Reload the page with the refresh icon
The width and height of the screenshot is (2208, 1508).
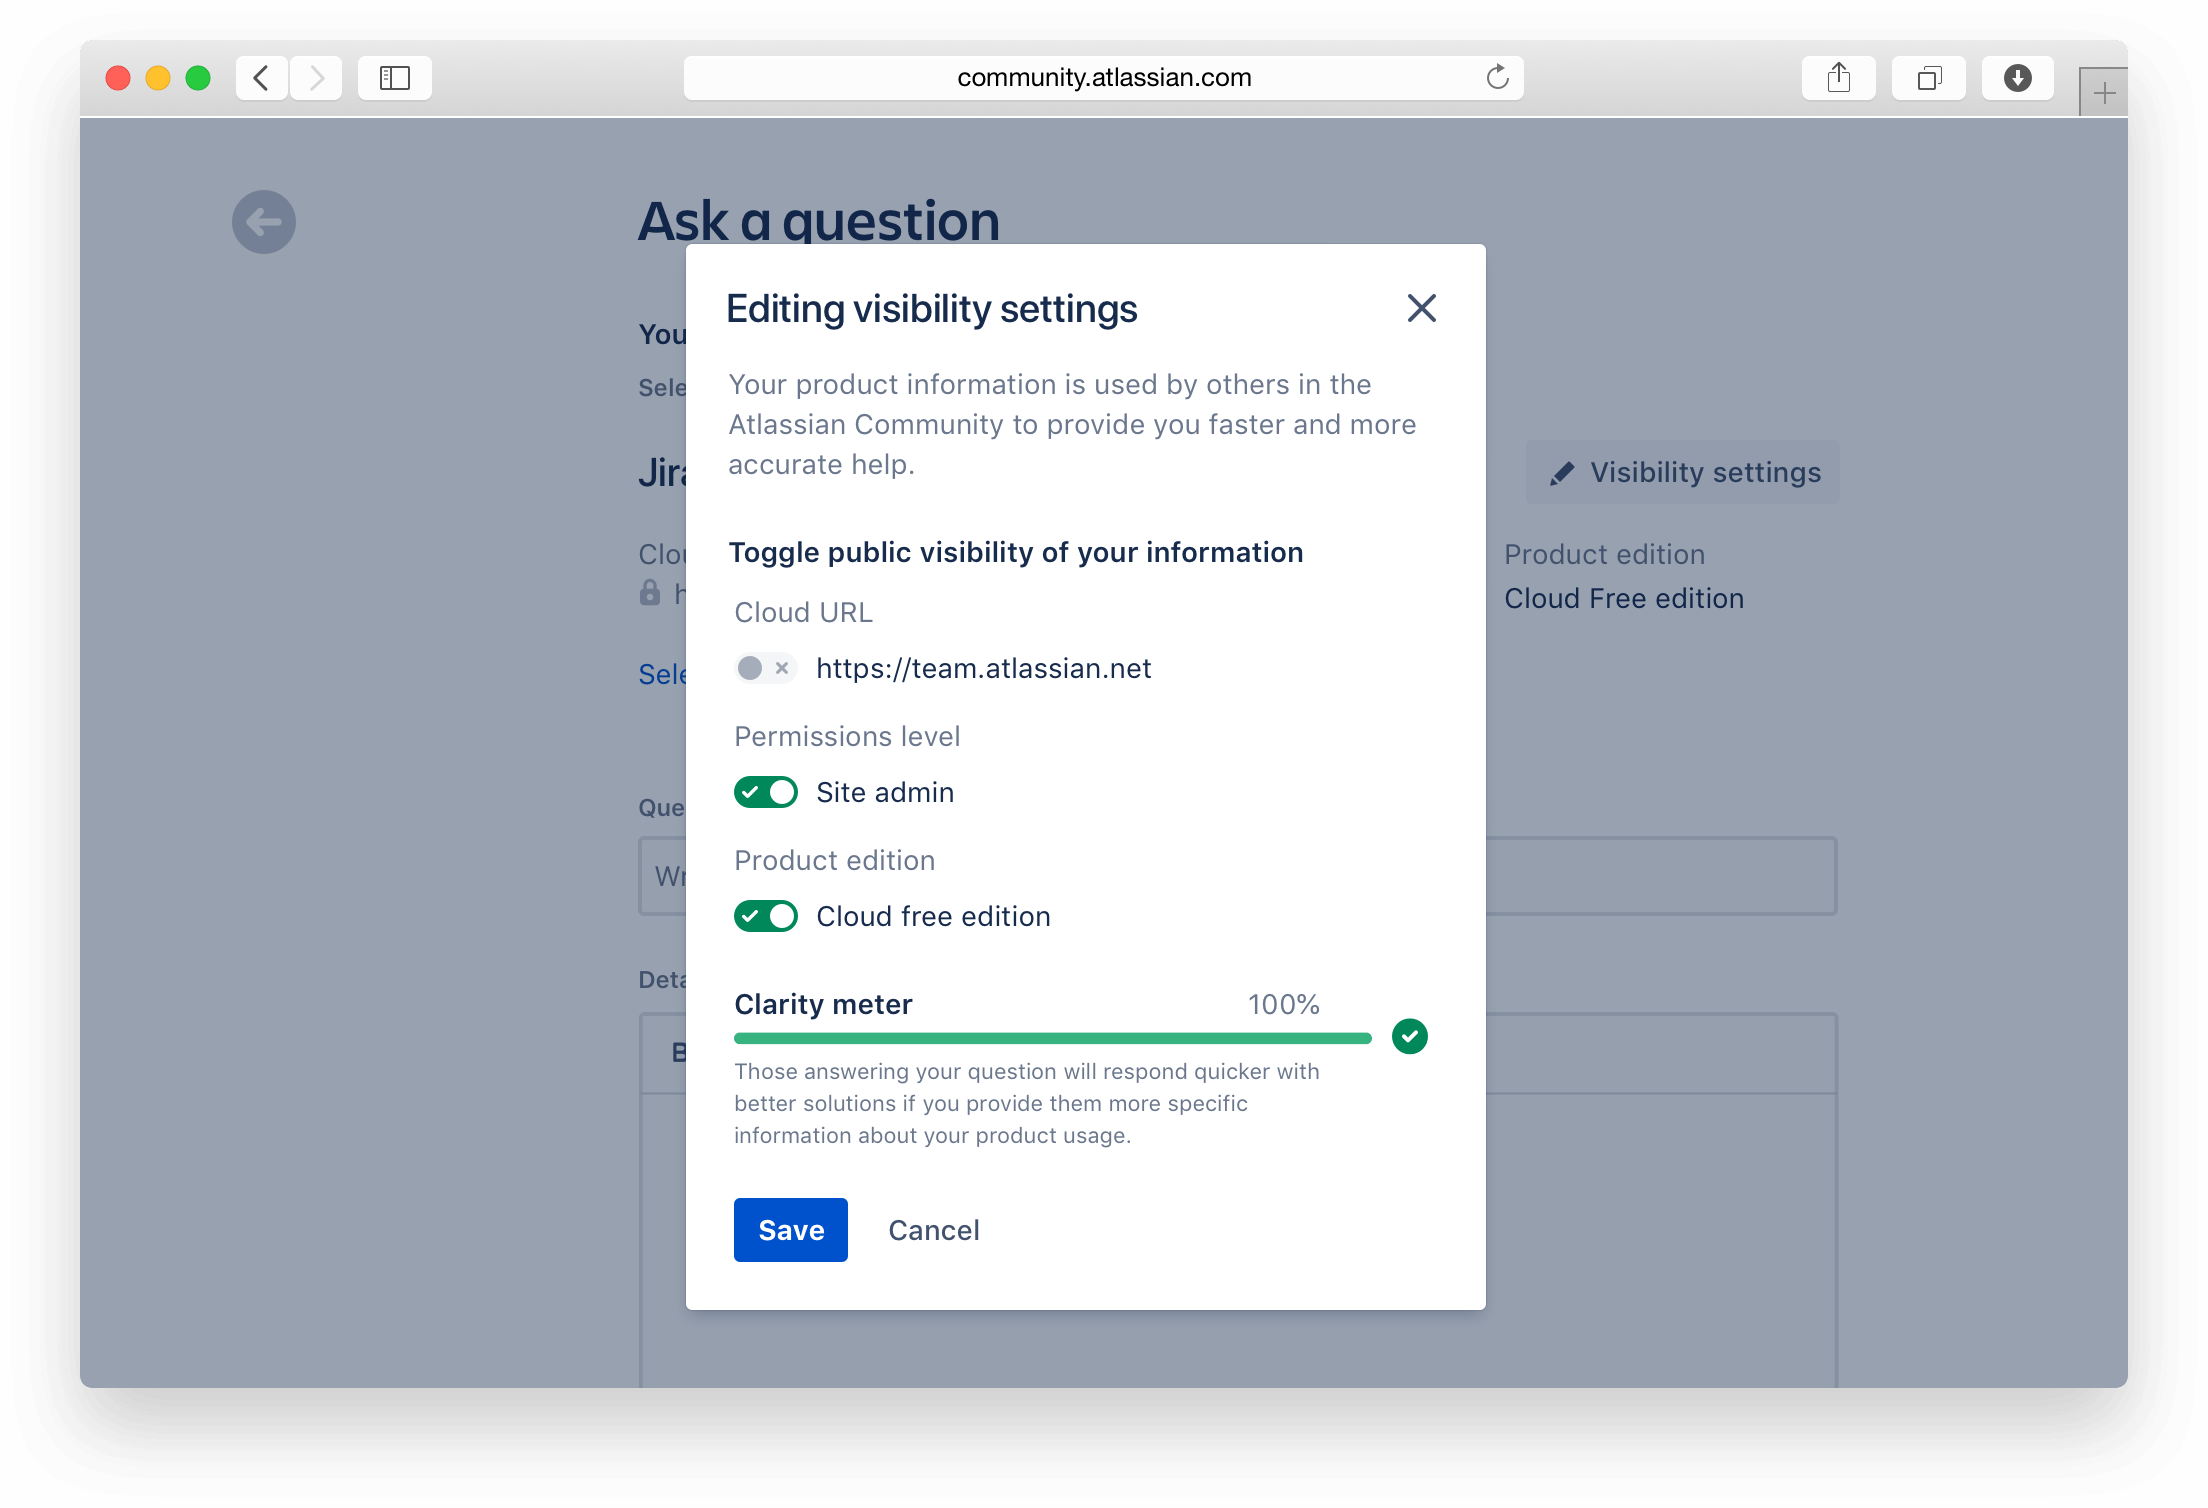(1497, 77)
